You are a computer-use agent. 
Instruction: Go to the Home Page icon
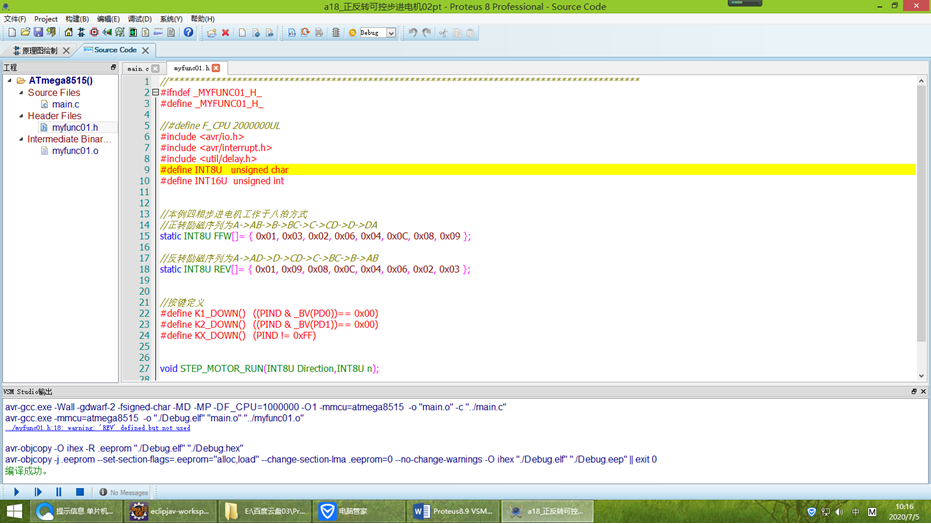tap(68, 33)
